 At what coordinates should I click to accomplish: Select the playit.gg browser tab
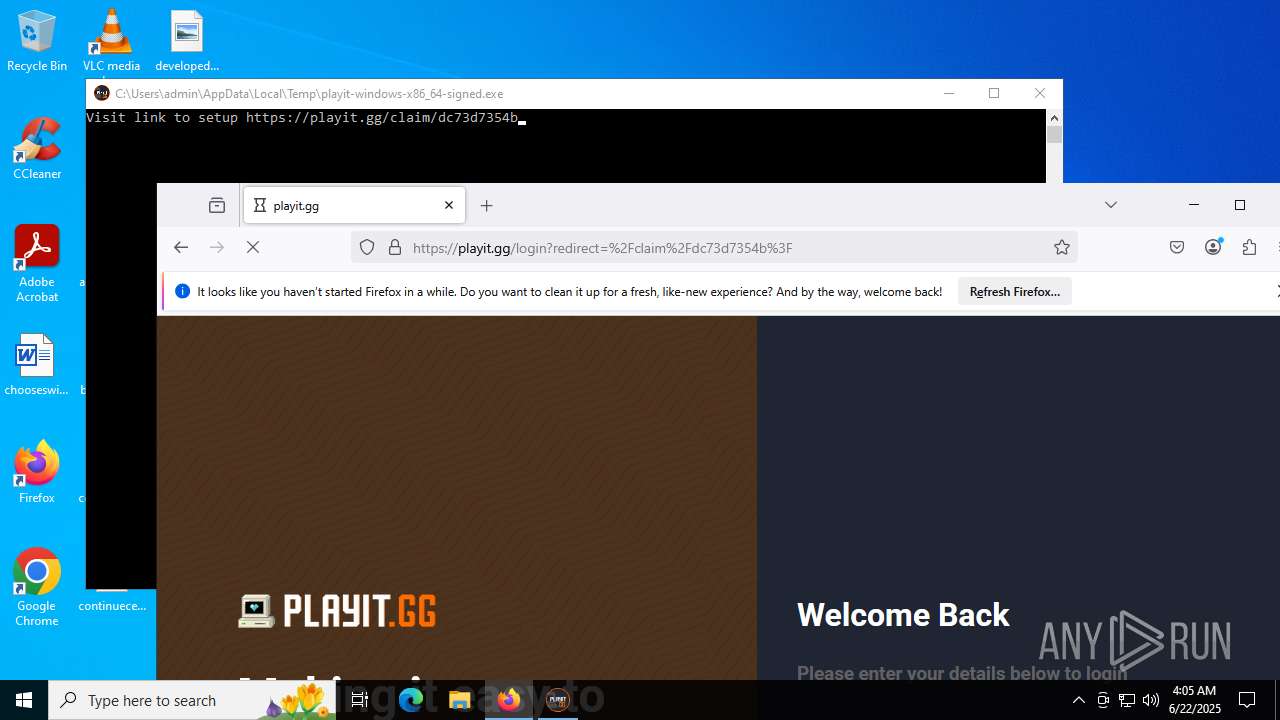pyautogui.click(x=355, y=205)
